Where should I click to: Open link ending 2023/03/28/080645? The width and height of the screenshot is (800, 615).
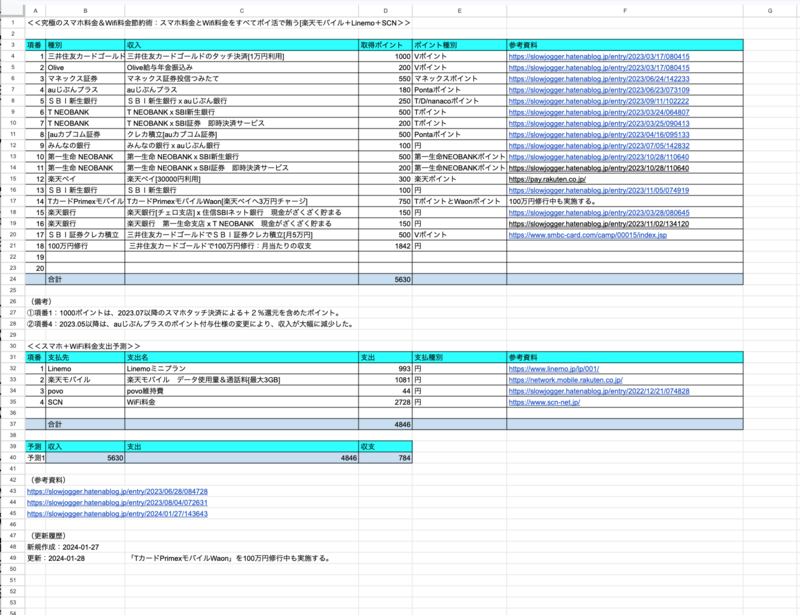pyautogui.click(x=598, y=212)
